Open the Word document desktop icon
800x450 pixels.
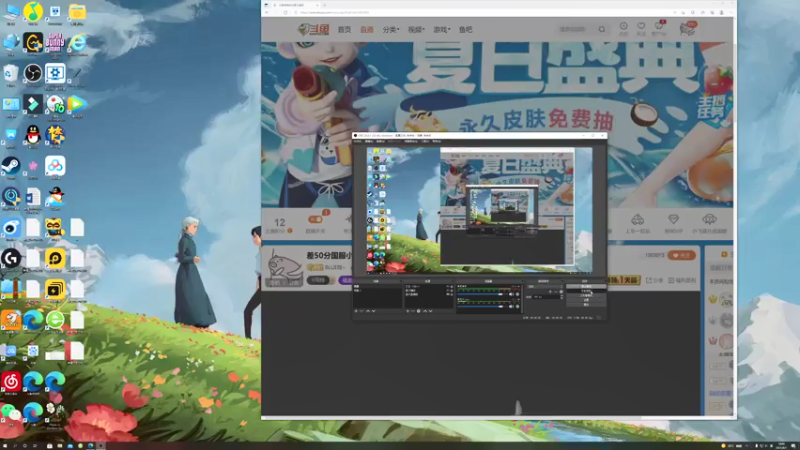pyautogui.click(x=33, y=197)
